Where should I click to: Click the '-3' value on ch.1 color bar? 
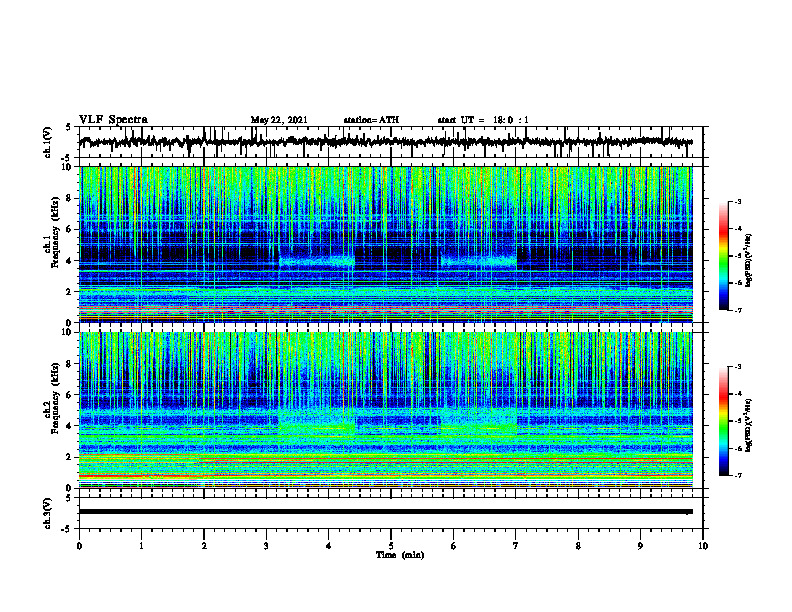tap(738, 201)
